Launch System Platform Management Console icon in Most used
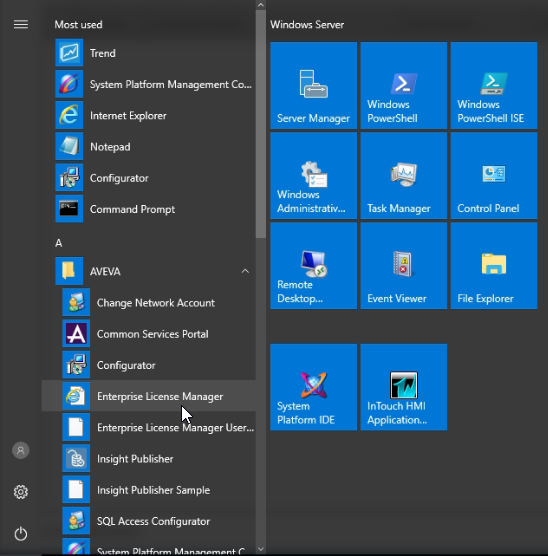 tap(69, 84)
